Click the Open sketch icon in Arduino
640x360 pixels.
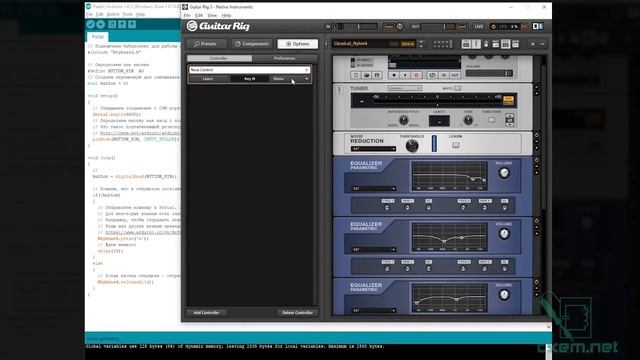tap(122, 24)
